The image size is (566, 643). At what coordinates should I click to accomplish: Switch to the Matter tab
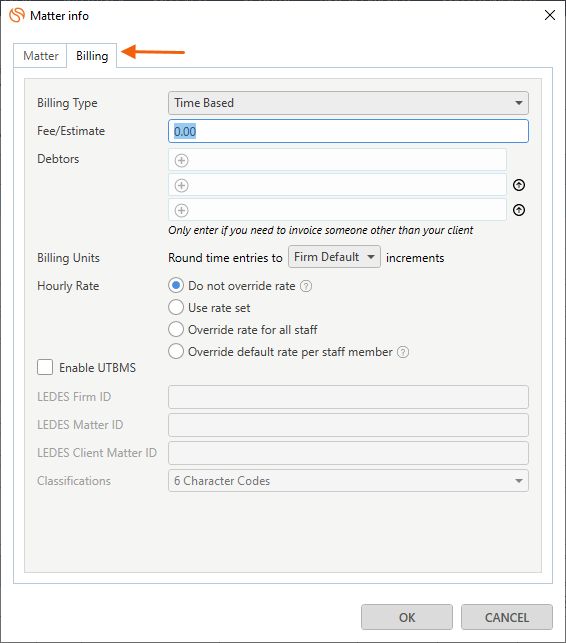tap(40, 56)
